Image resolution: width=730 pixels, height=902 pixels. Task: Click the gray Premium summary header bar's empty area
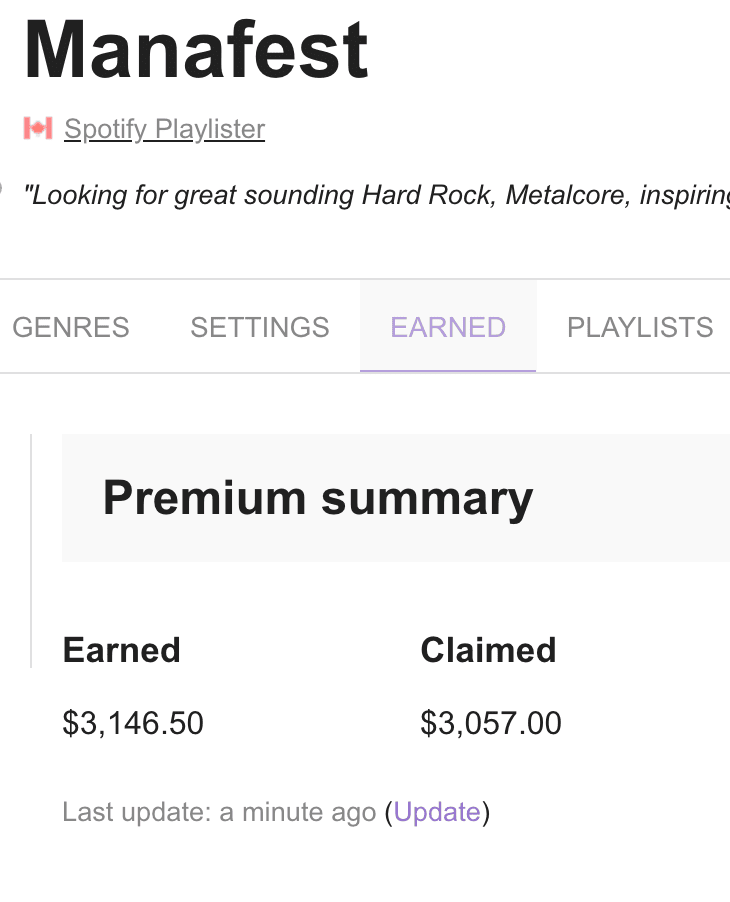point(640,498)
